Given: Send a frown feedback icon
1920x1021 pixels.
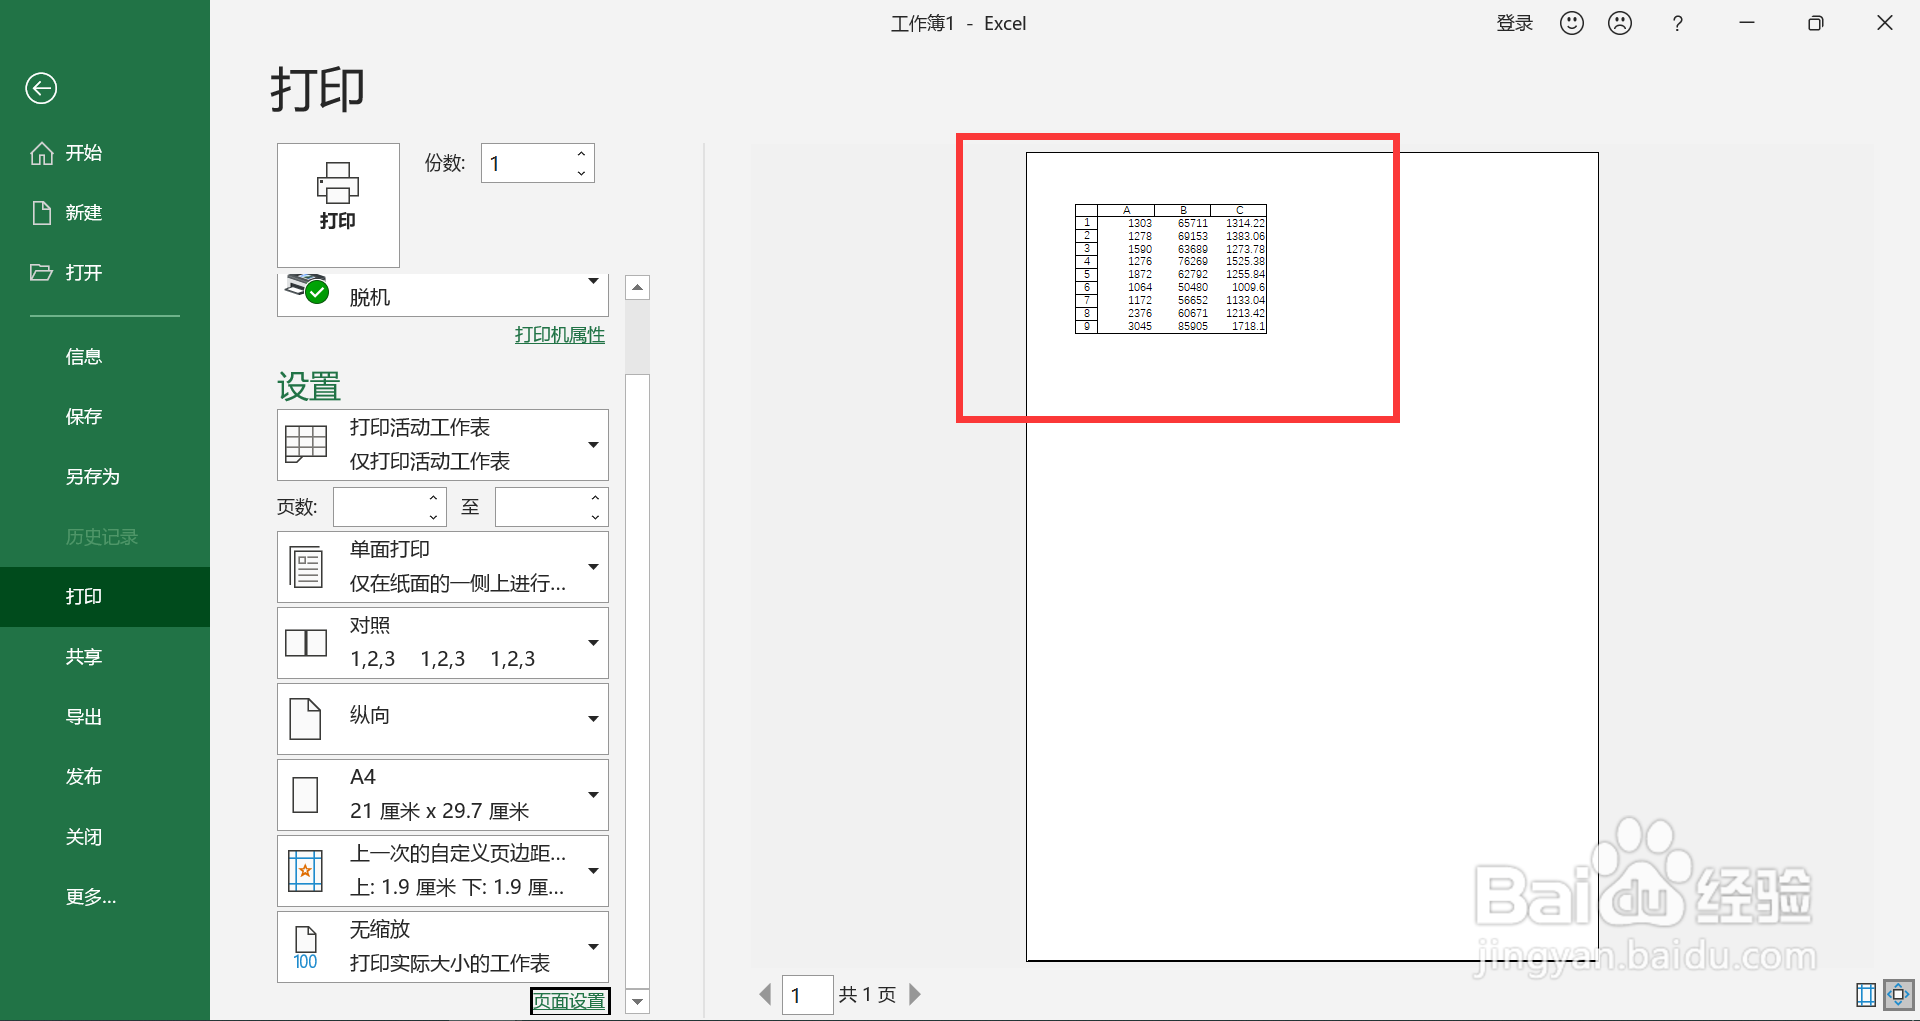Looking at the screenshot, I should 1620,23.
